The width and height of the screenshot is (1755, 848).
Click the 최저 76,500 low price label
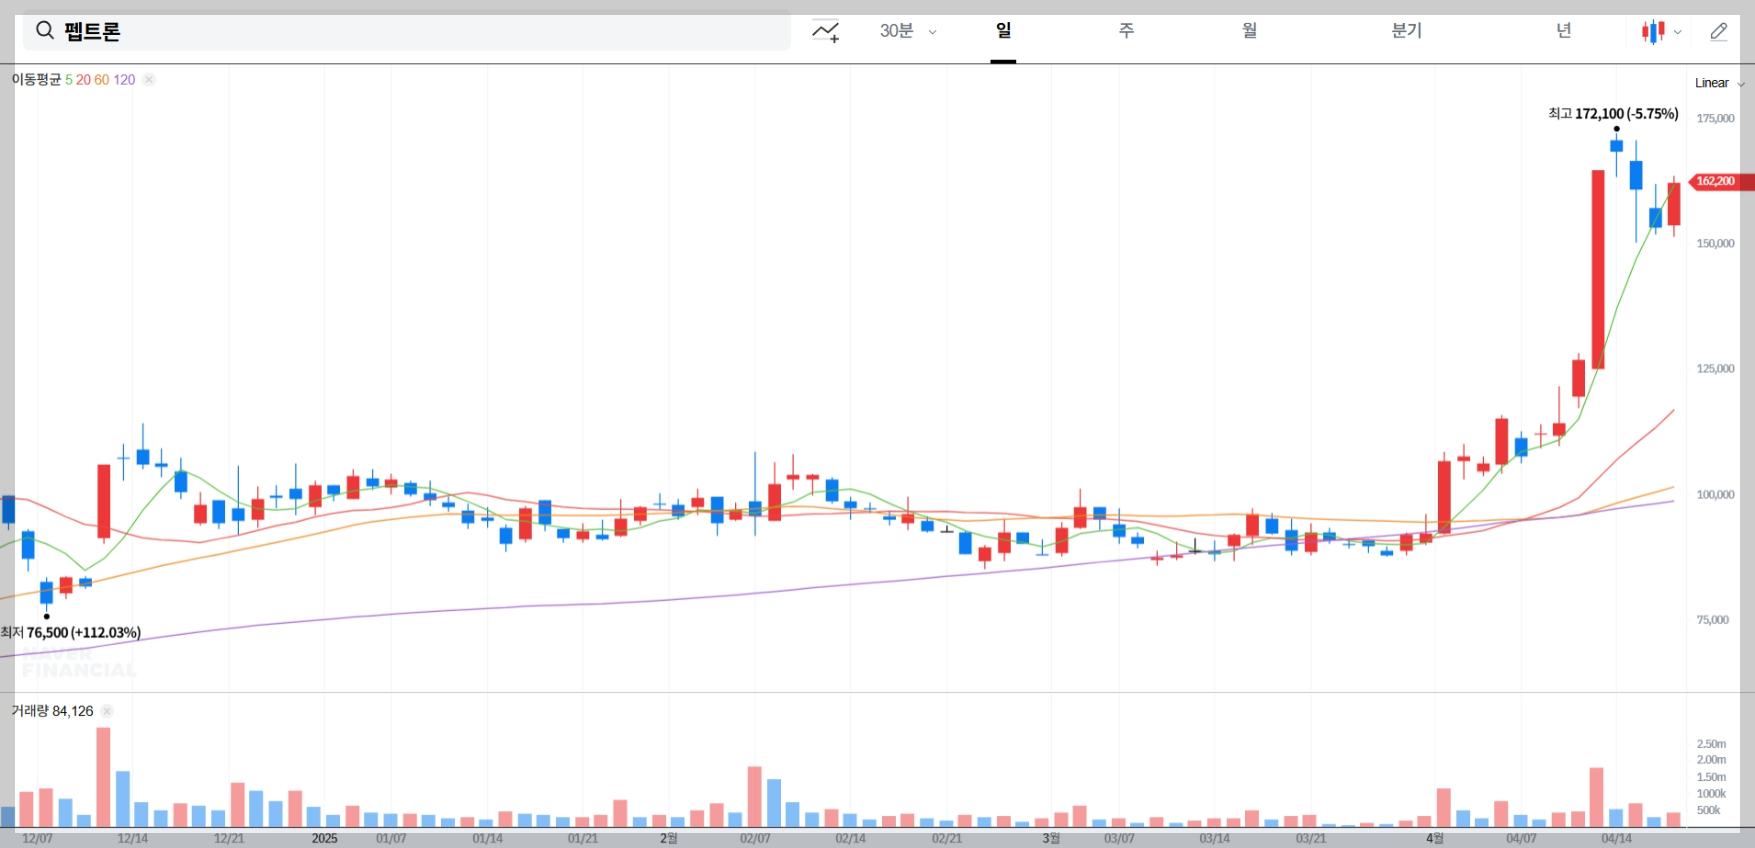tap(71, 633)
